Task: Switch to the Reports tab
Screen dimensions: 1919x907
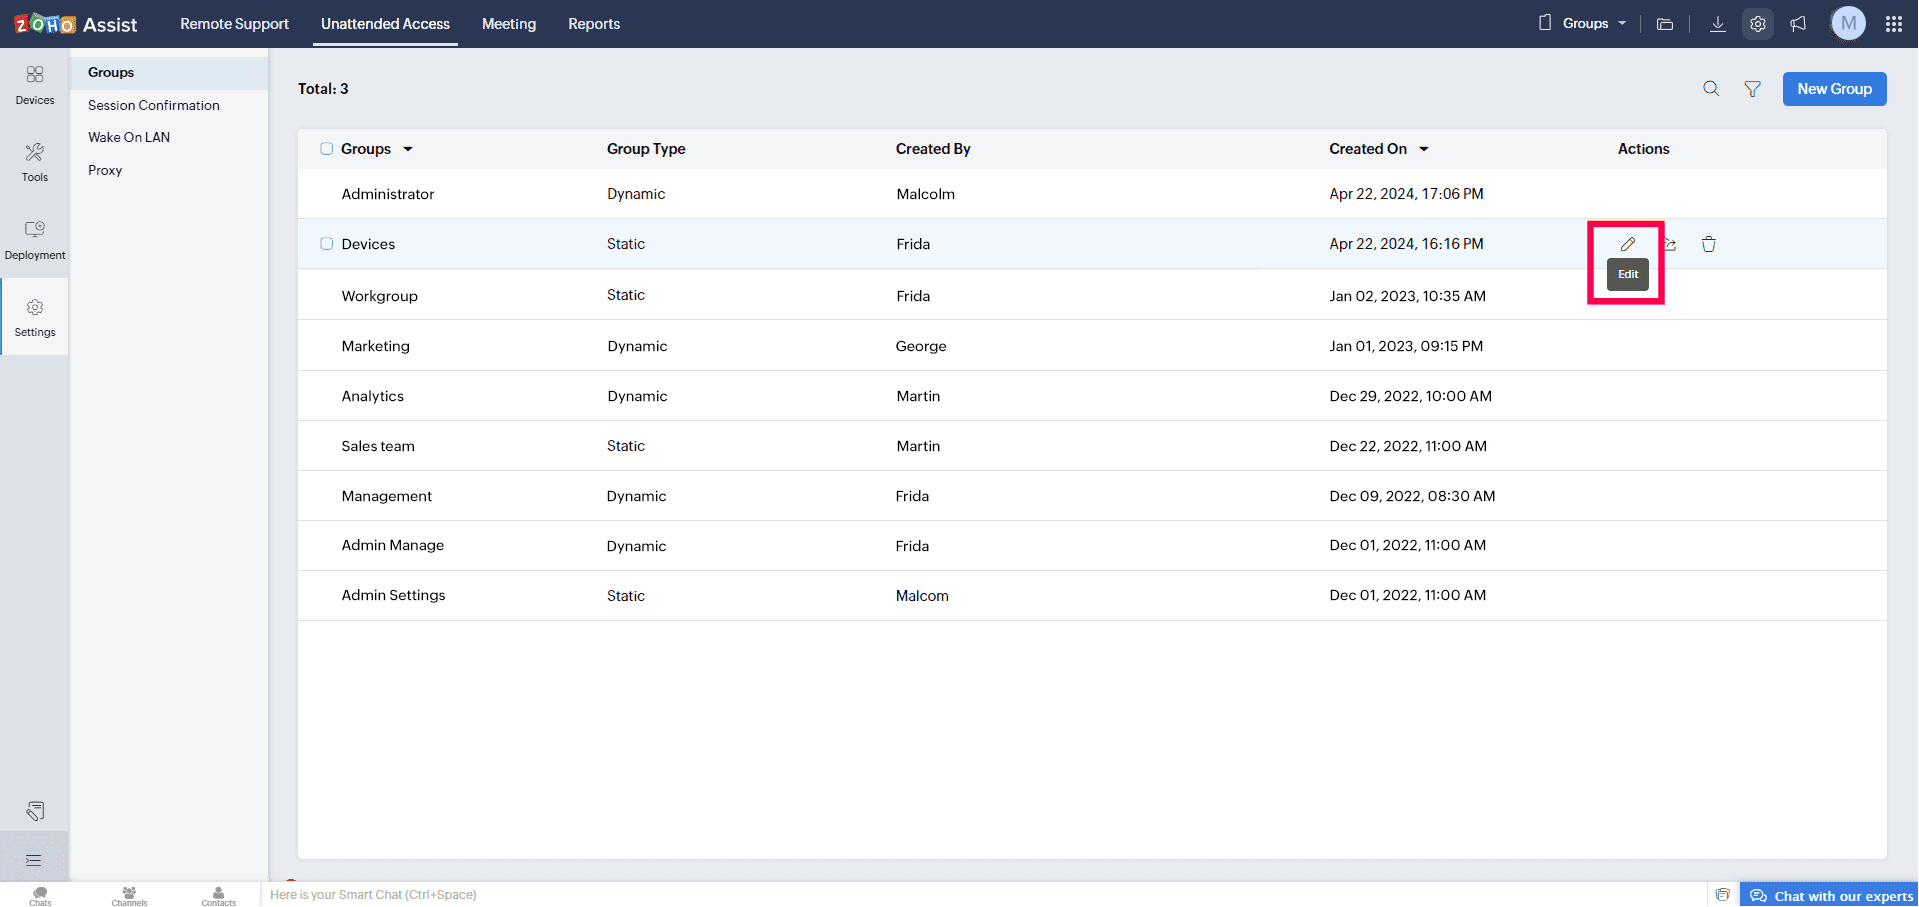Action: 594,24
